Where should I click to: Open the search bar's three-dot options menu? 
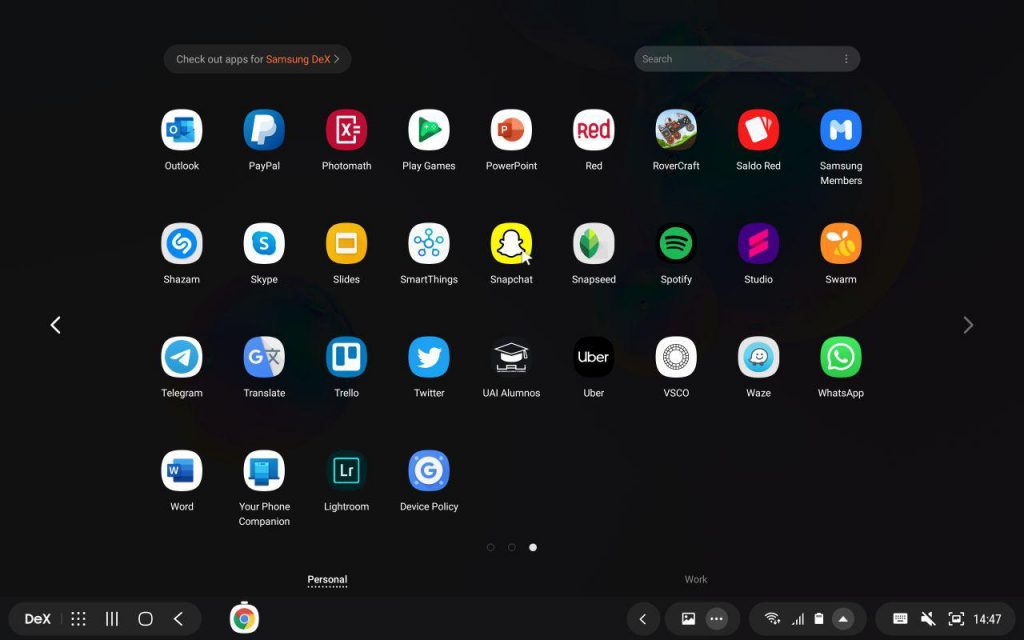pos(846,59)
